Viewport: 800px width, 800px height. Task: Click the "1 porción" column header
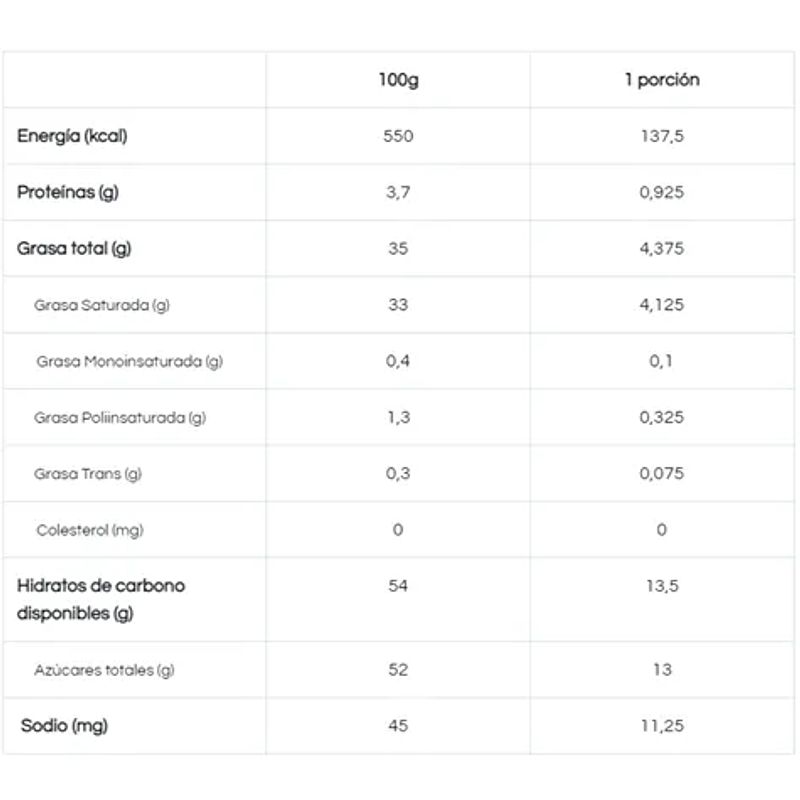click(x=661, y=80)
